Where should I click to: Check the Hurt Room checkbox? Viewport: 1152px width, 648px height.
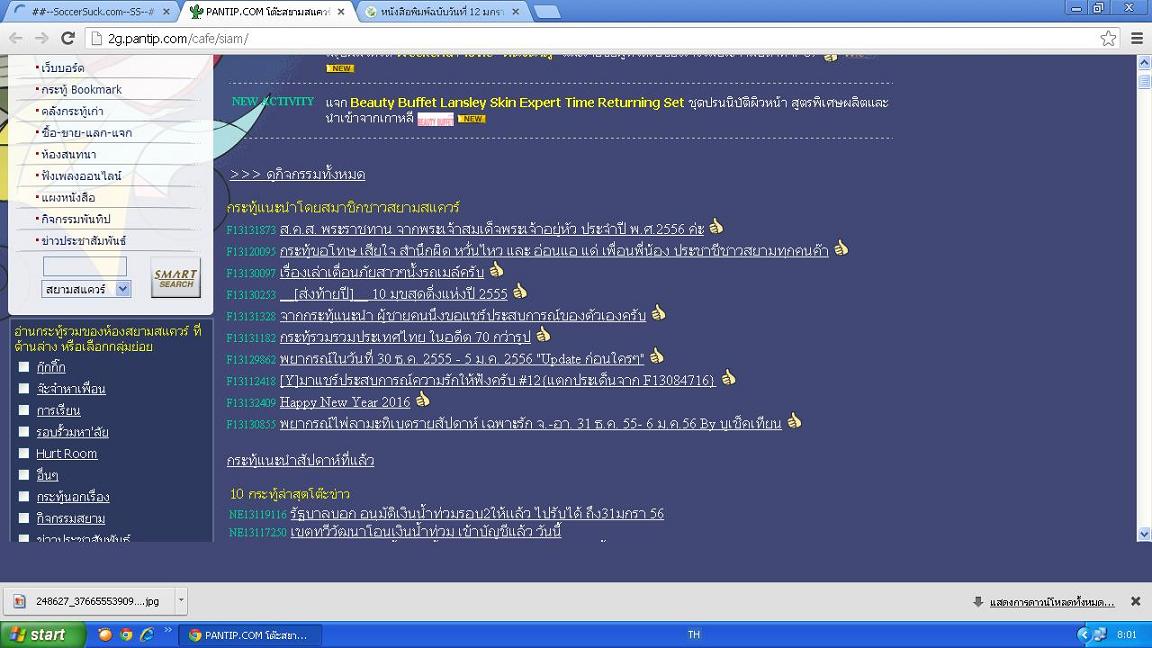click(24, 453)
